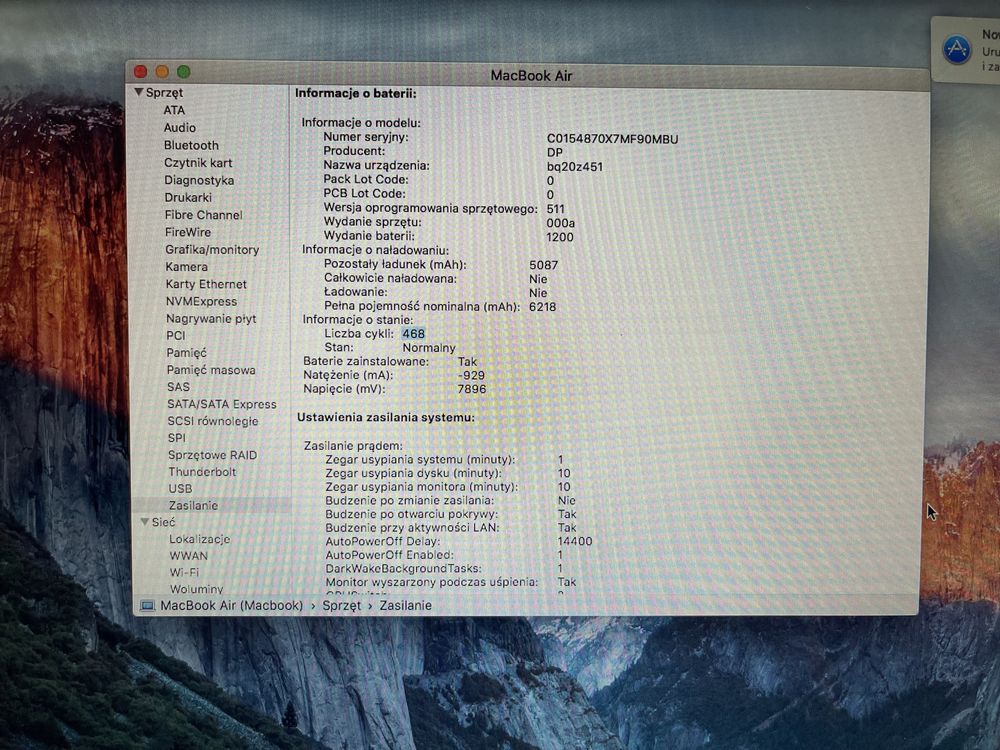Image resolution: width=1000 pixels, height=750 pixels.
Task: Select the highlighted Zasilanie entry
Action: [193, 505]
